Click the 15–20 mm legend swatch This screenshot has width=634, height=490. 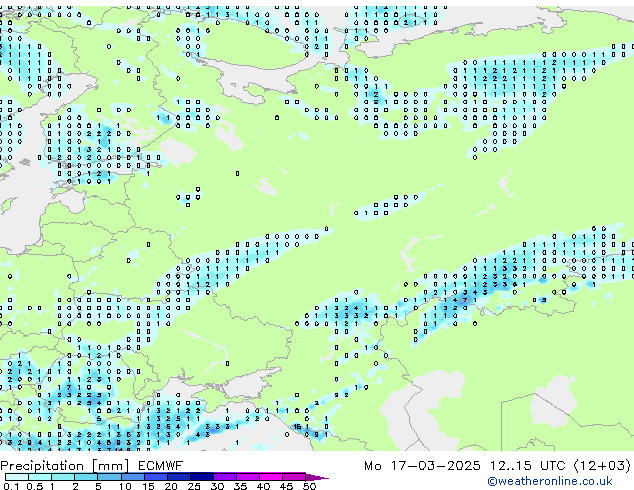(x=156, y=477)
